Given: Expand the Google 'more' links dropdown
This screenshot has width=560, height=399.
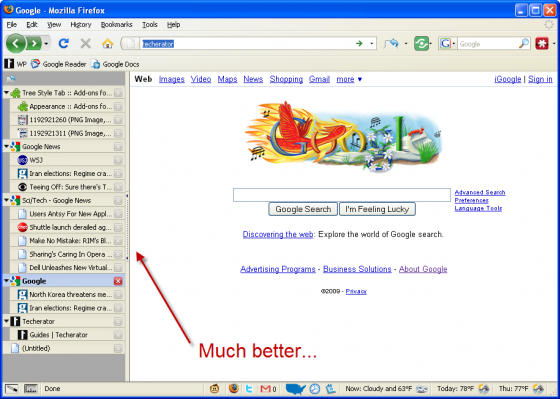Looking at the screenshot, I should click(349, 79).
